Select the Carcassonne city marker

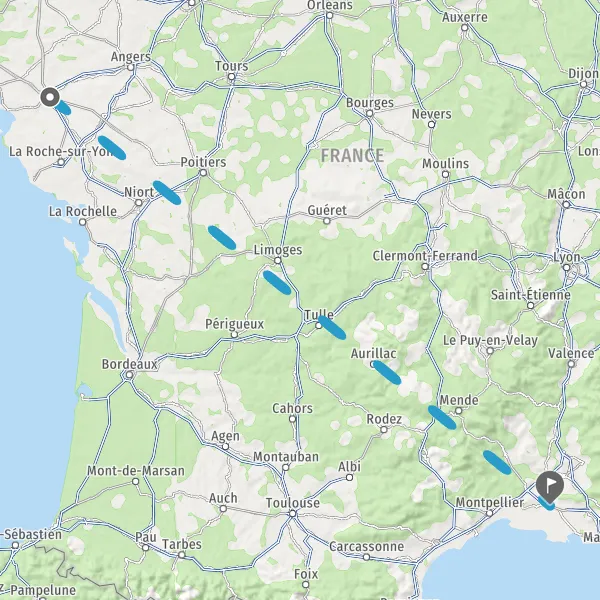(x=367, y=557)
